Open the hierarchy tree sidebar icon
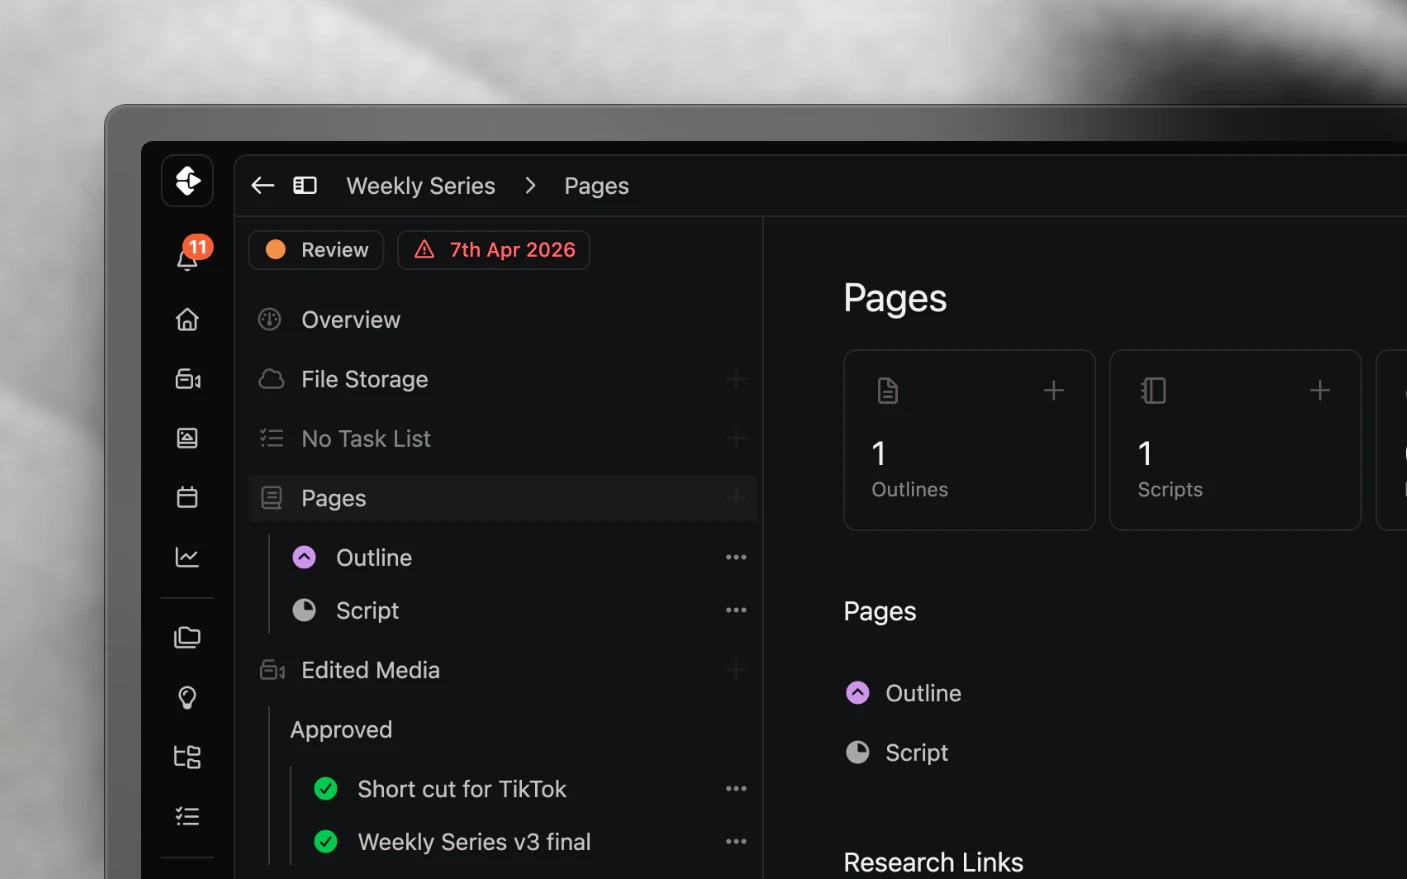Screen dimensions: 1407x879 click(x=187, y=757)
